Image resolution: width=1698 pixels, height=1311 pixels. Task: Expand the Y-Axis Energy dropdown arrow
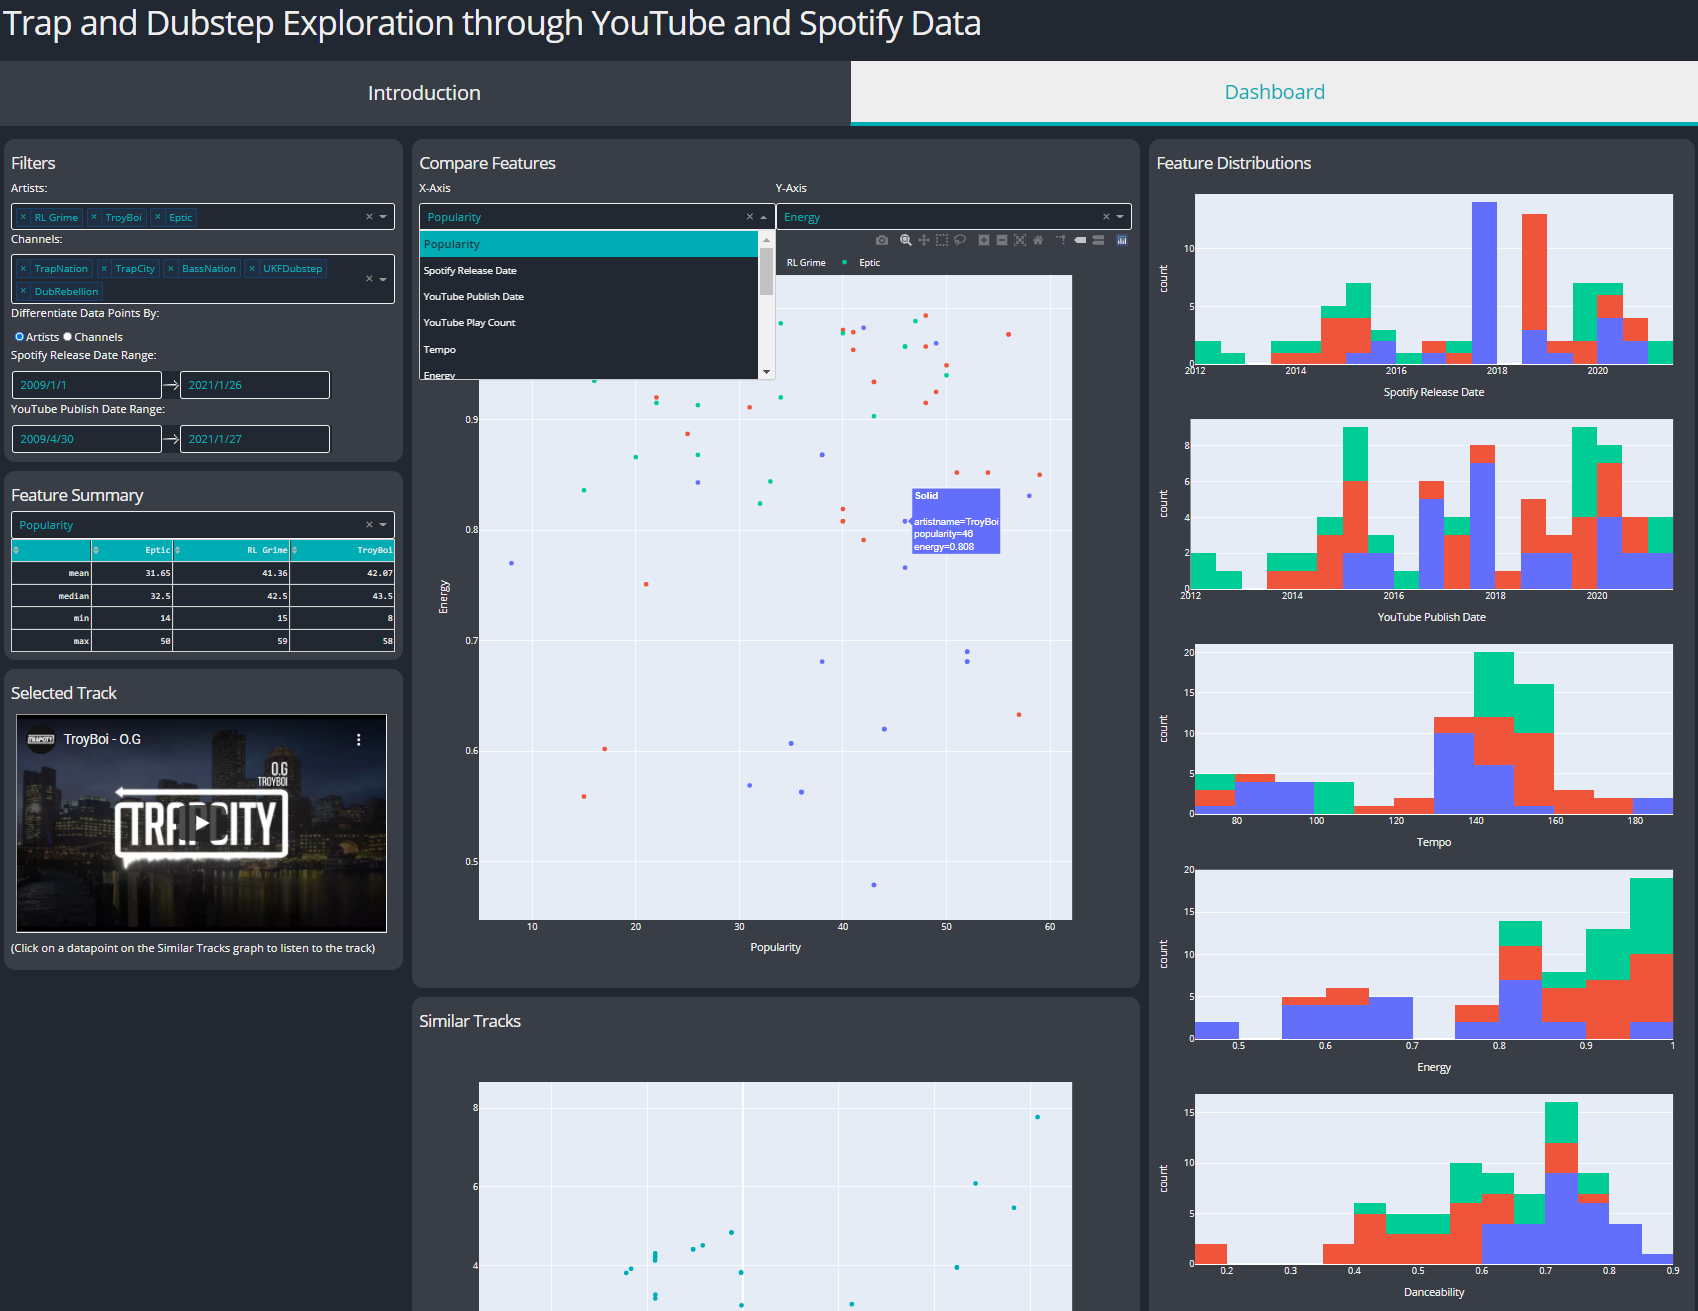(1120, 217)
